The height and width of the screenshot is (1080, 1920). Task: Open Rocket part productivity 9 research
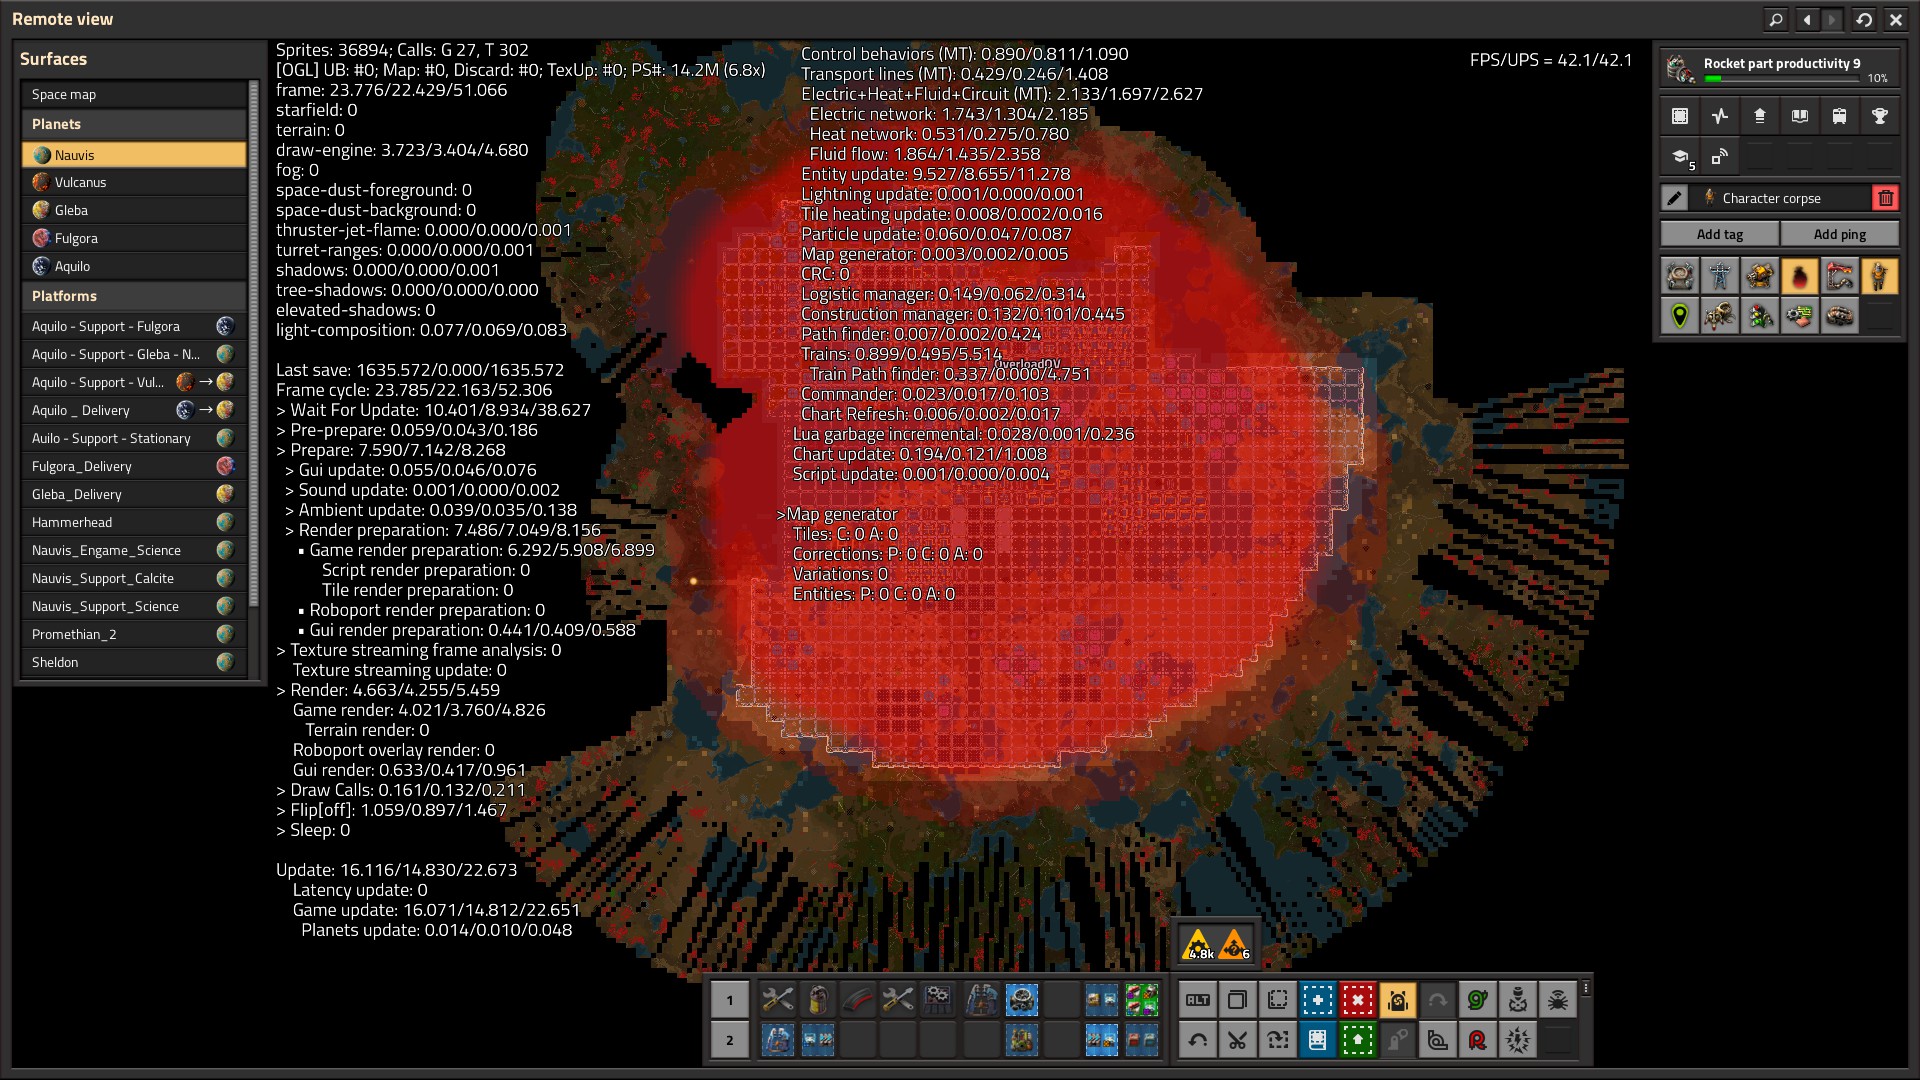point(1780,68)
